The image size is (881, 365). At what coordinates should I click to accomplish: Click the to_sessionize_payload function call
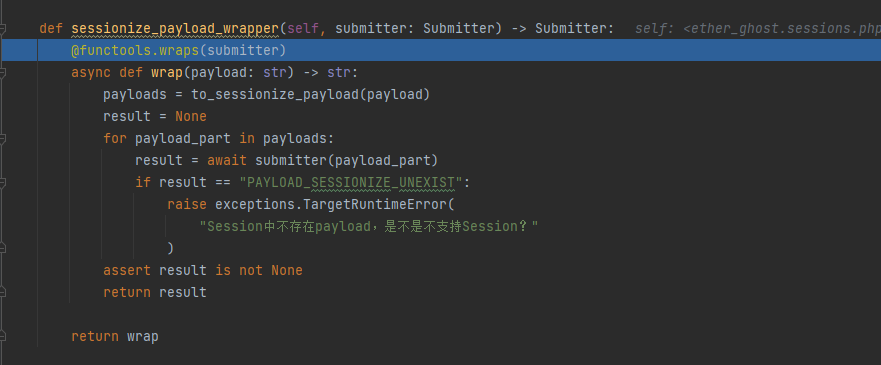pyautogui.click(x=275, y=94)
